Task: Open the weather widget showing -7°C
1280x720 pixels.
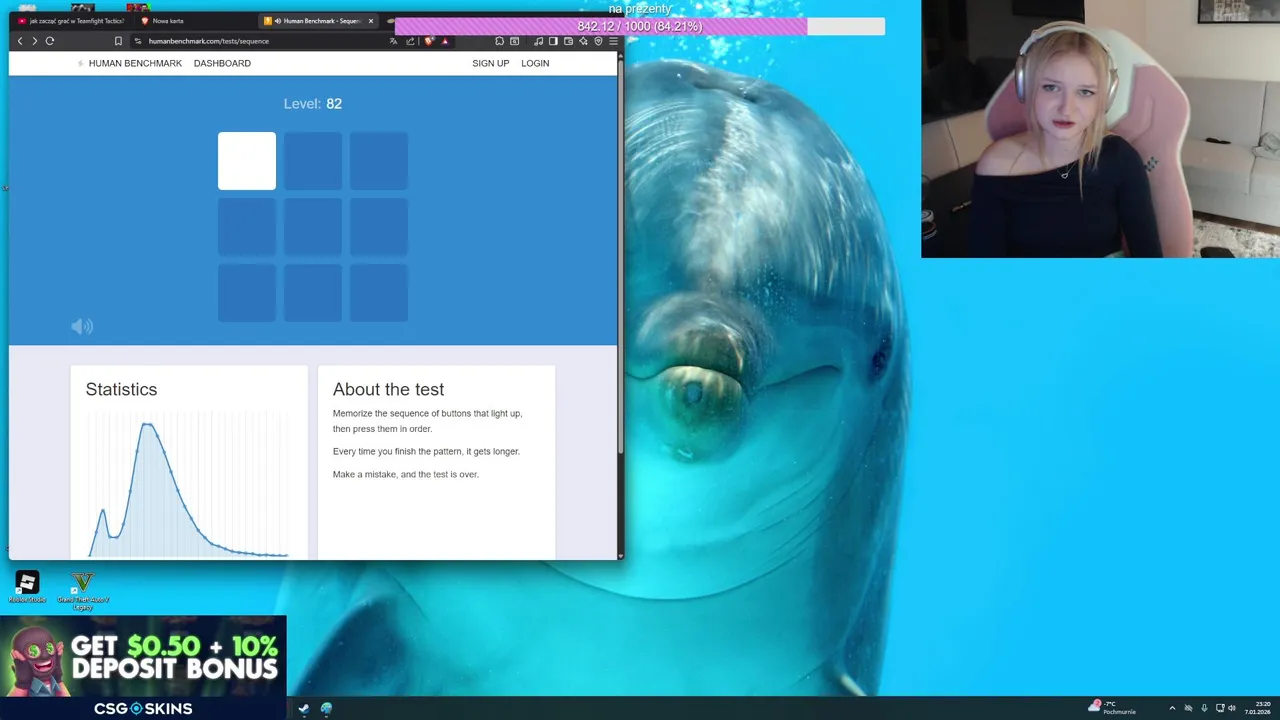Action: pyautogui.click(x=1112, y=707)
